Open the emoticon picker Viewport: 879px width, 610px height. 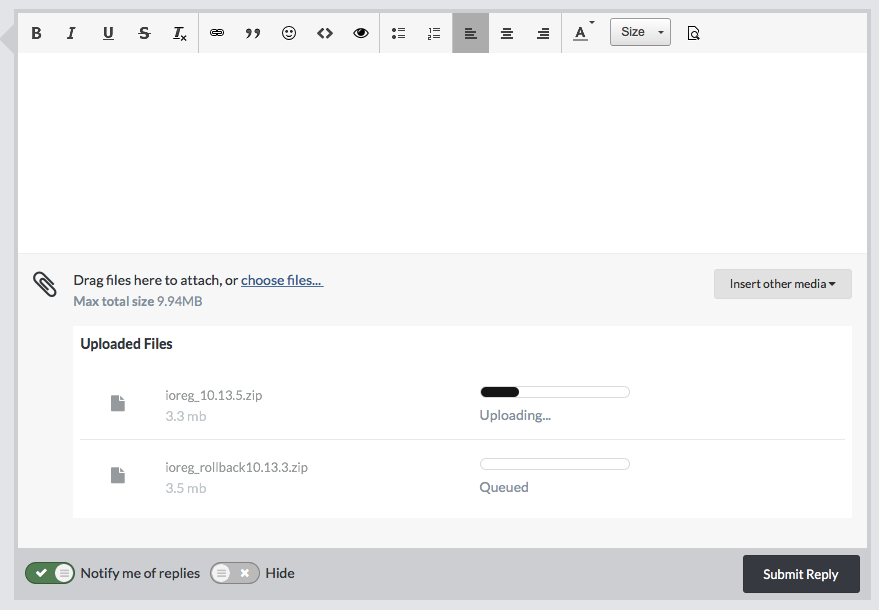289,33
